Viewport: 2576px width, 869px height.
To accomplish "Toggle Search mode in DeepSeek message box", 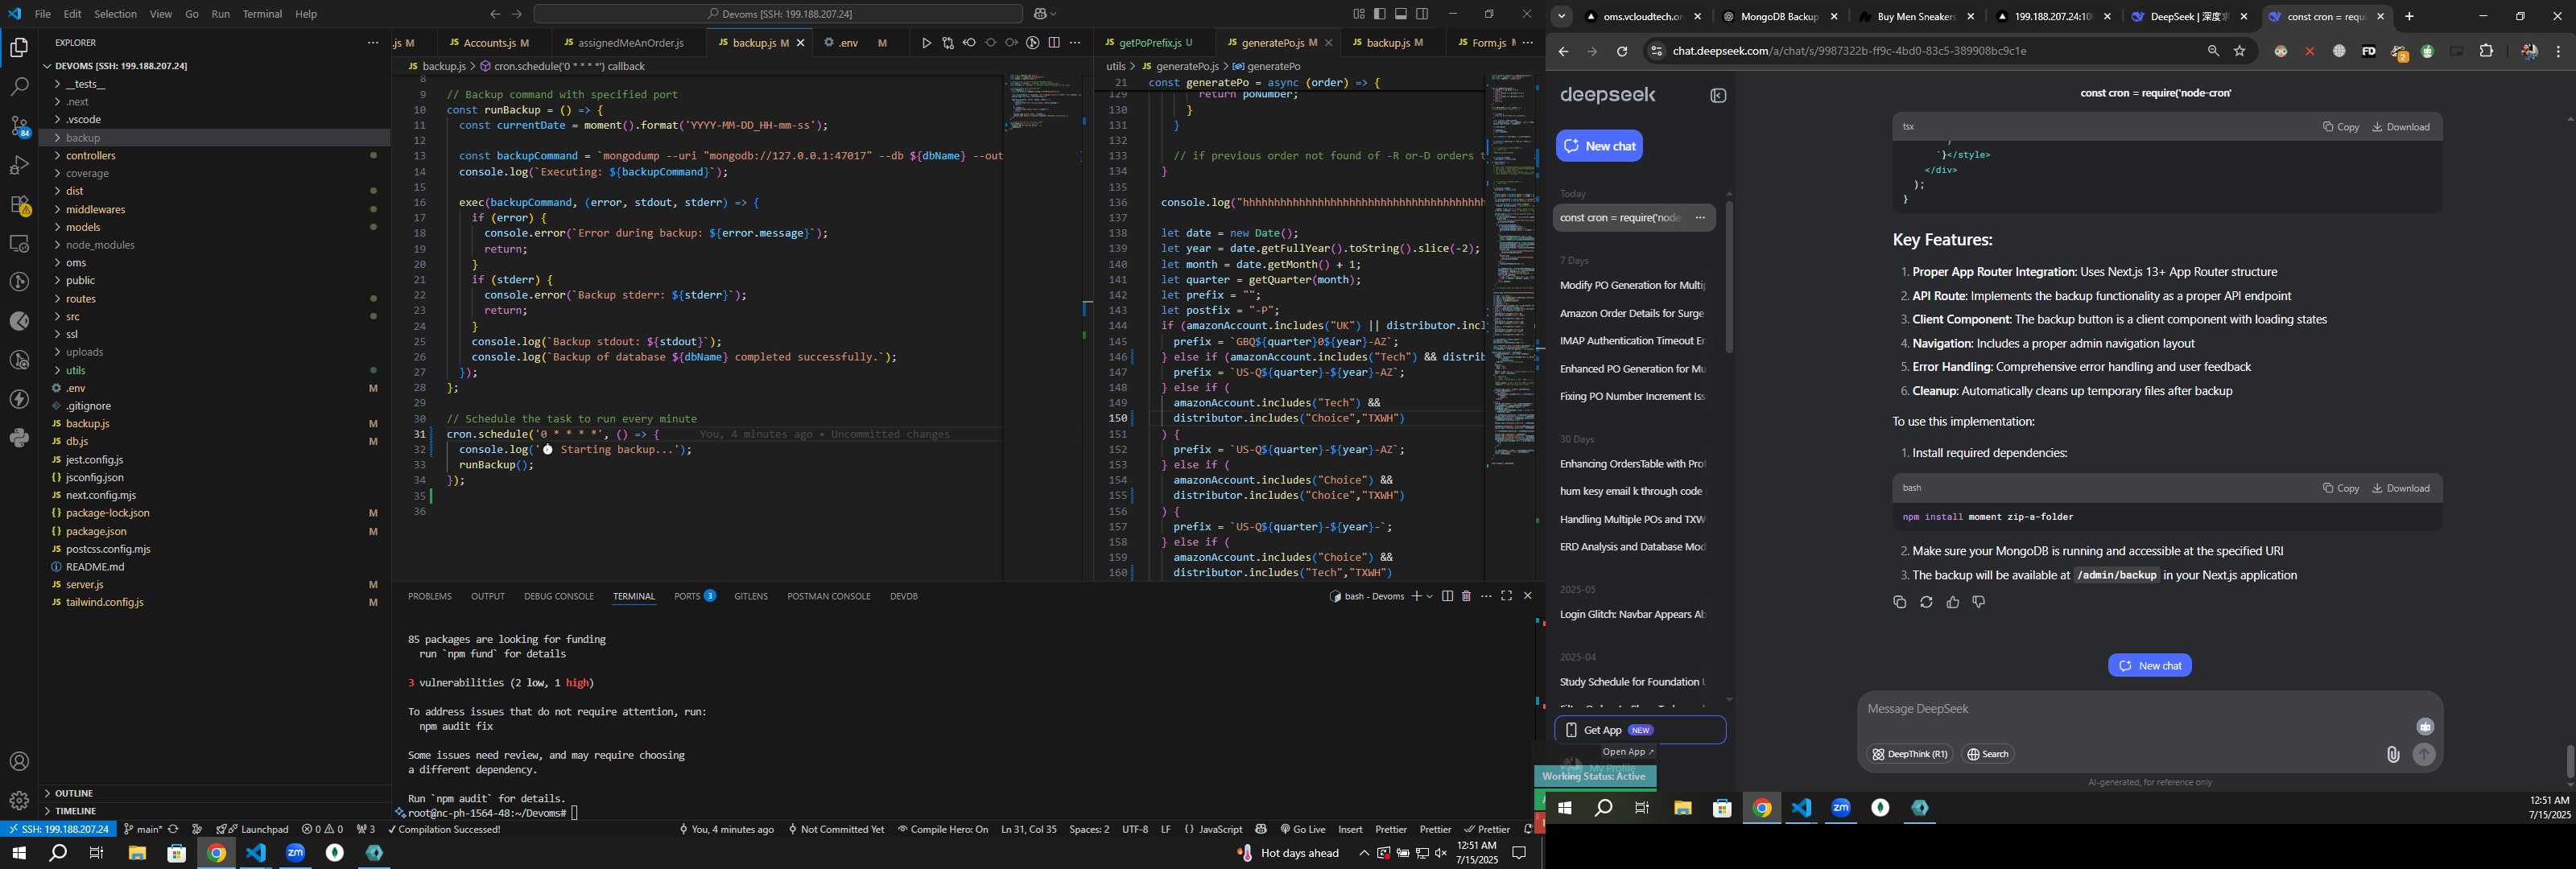I will coord(1987,754).
